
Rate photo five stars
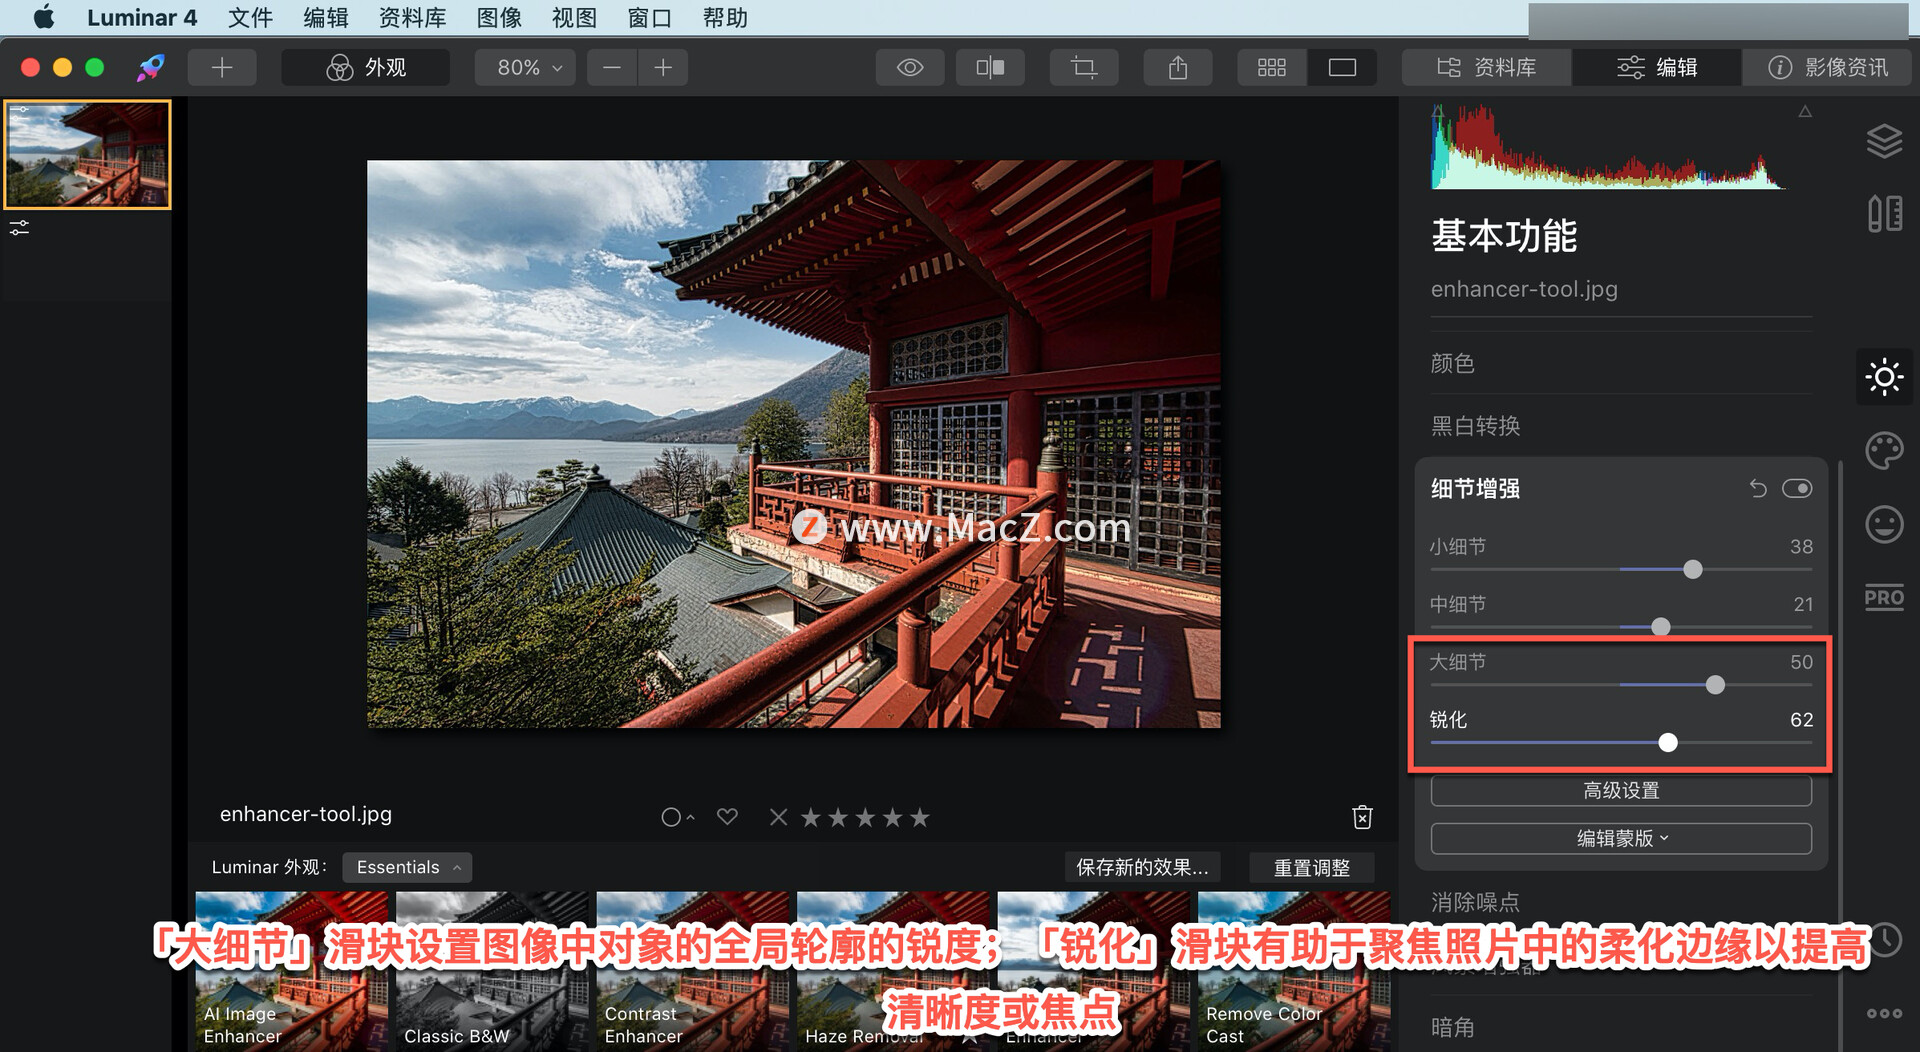click(x=920, y=817)
